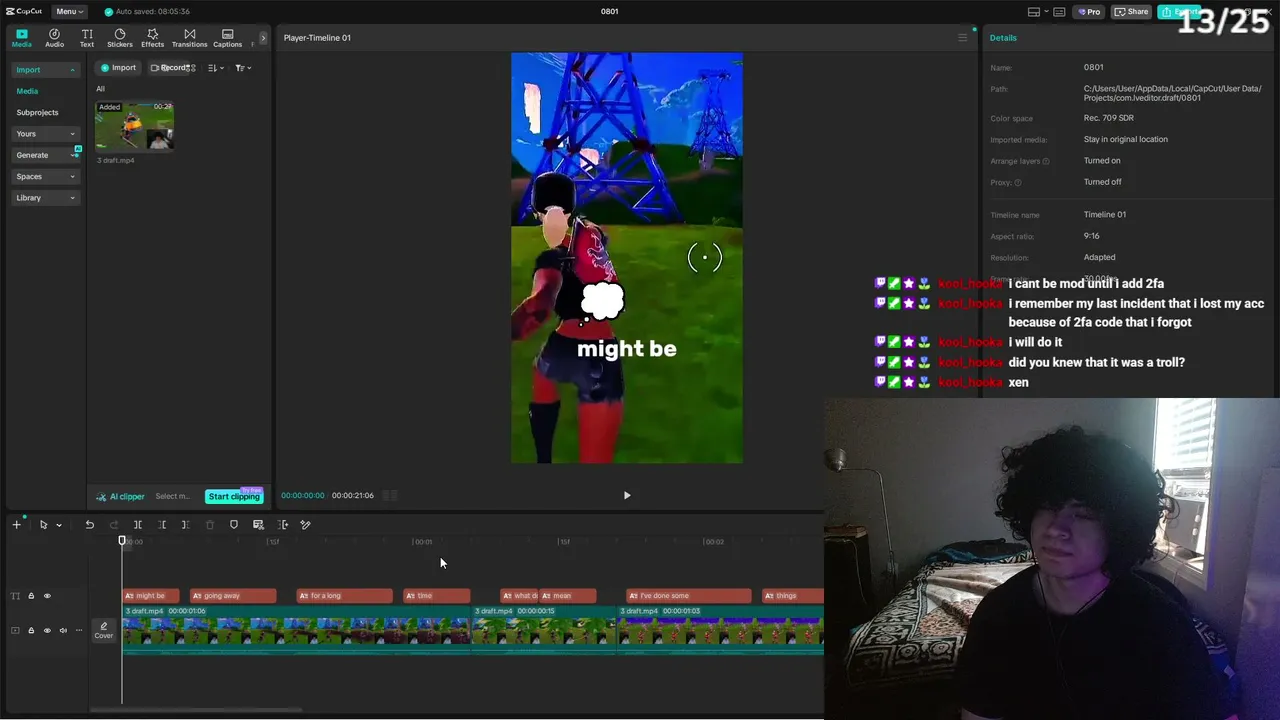Open the Transitions tab

click(x=189, y=38)
